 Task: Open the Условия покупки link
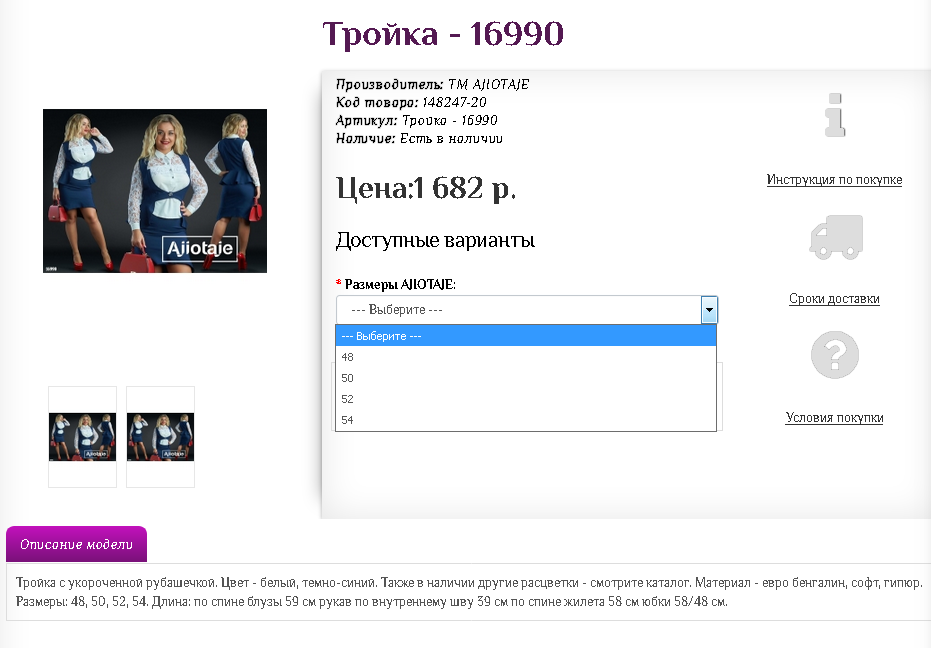click(834, 418)
